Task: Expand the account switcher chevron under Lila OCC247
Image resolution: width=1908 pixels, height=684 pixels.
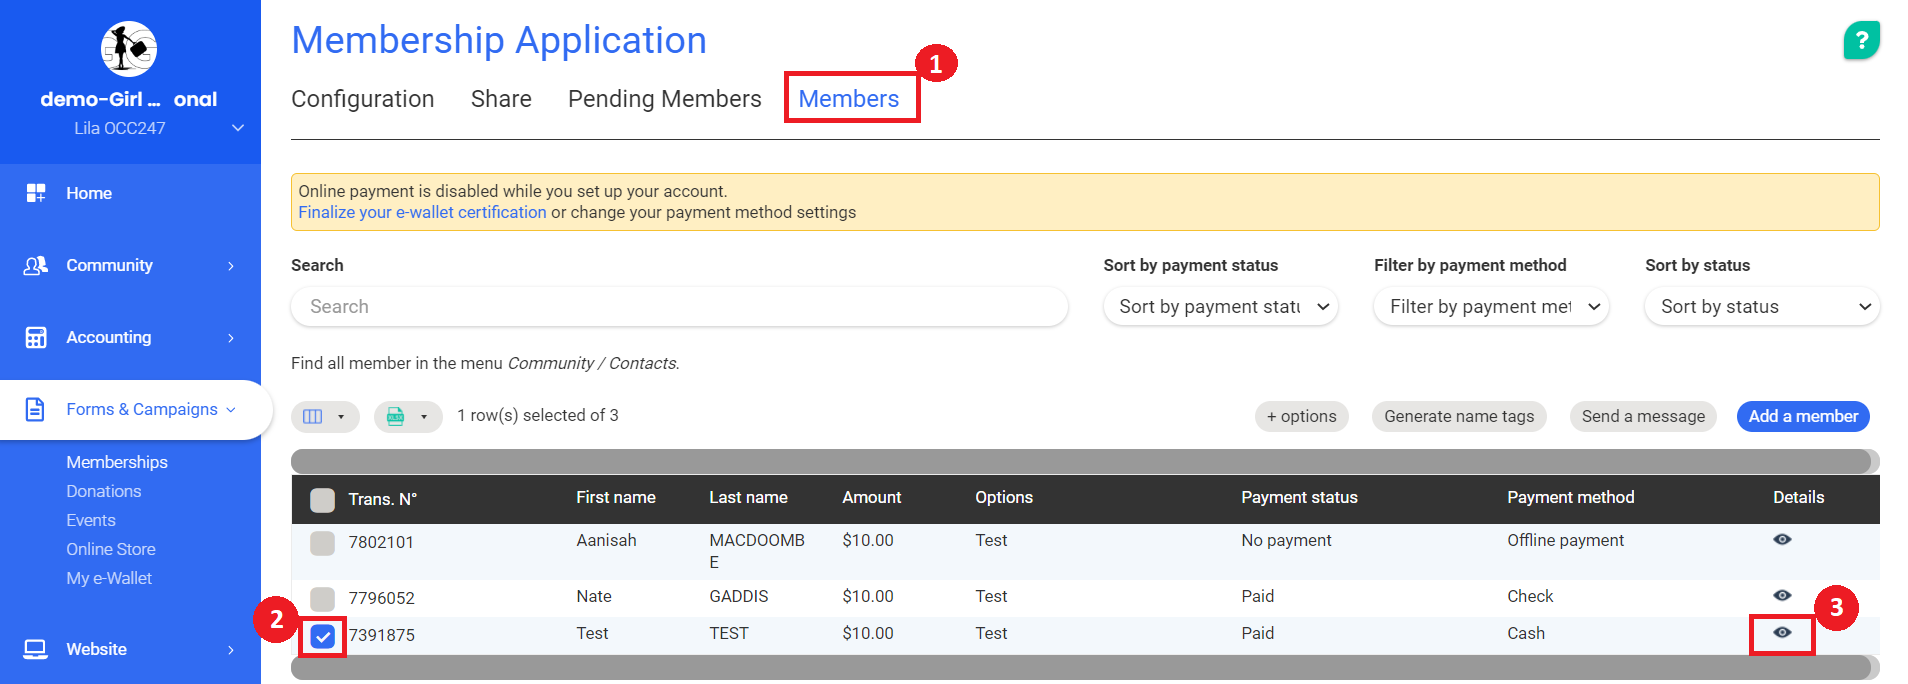Action: tap(238, 128)
